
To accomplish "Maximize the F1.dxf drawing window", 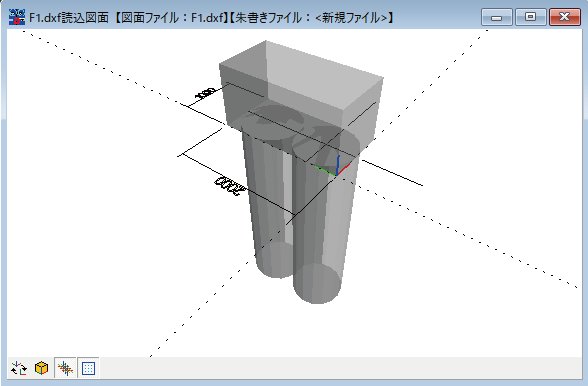I will [530, 17].
